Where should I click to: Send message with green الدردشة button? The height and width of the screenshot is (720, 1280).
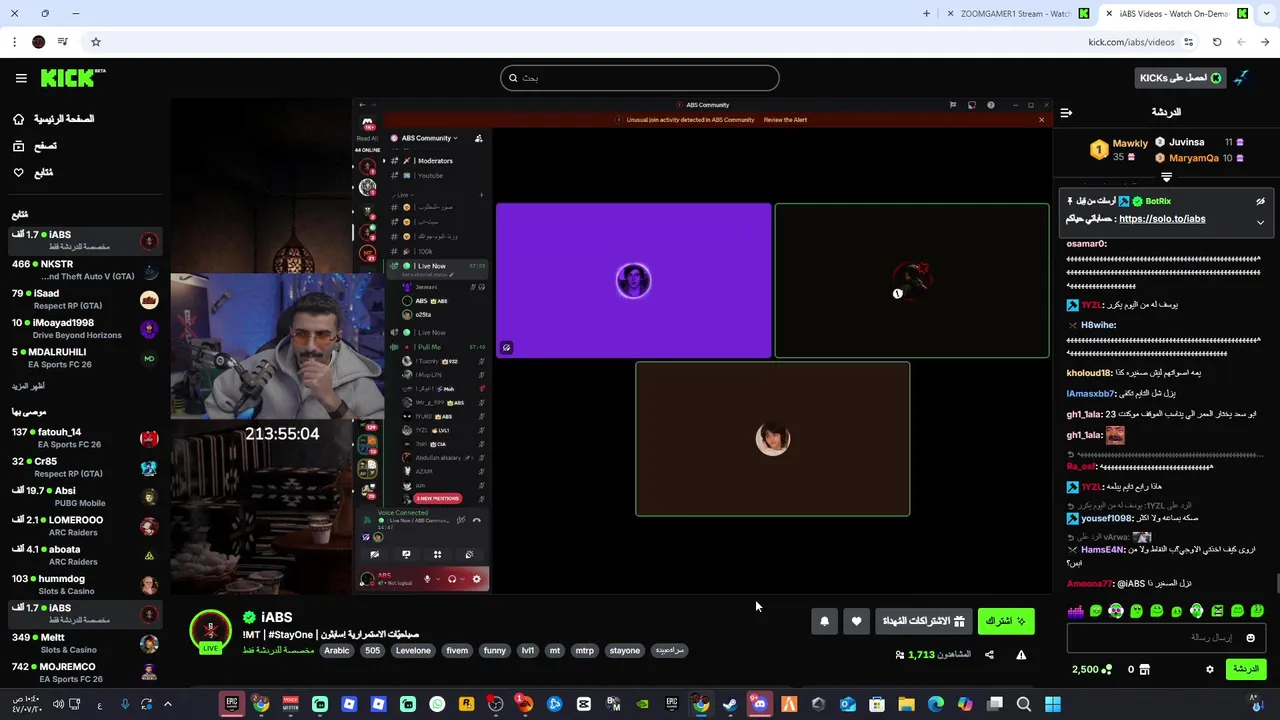1245,669
